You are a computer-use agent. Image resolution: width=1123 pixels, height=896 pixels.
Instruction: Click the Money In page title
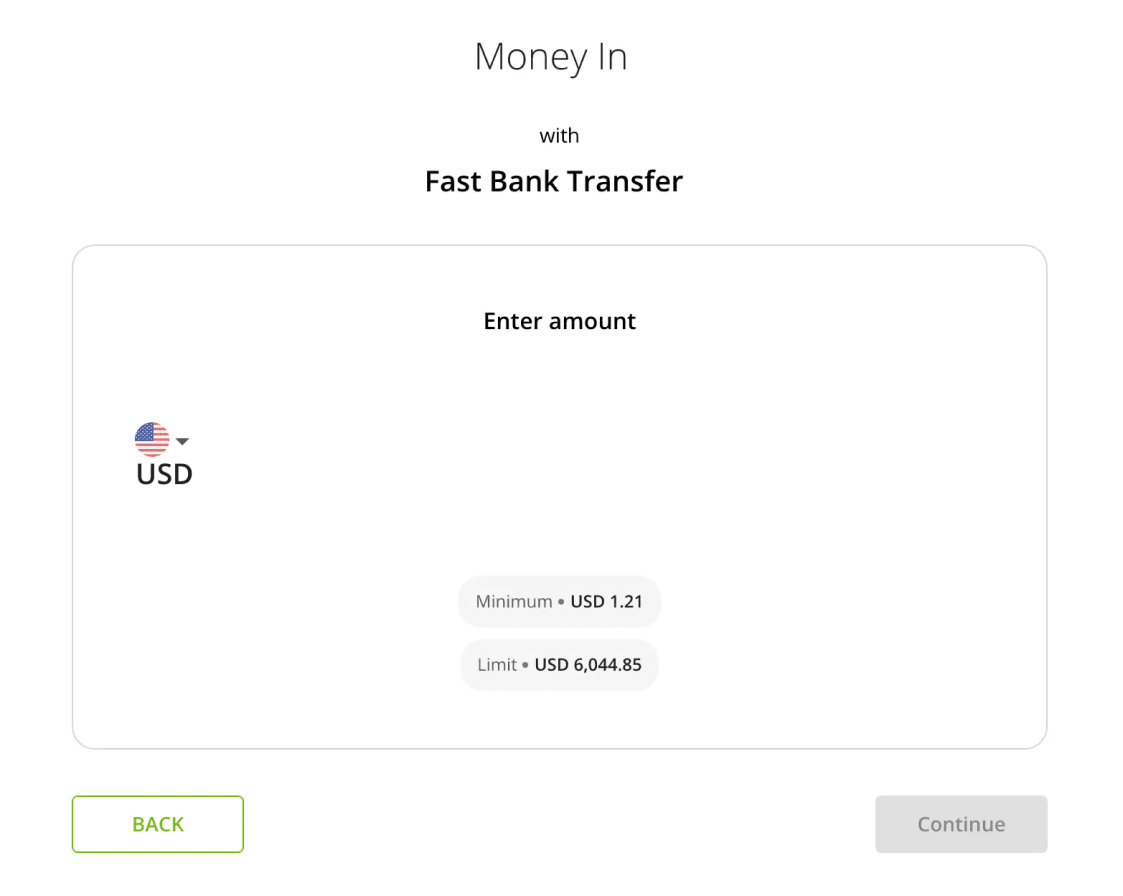(x=551, y=57)
